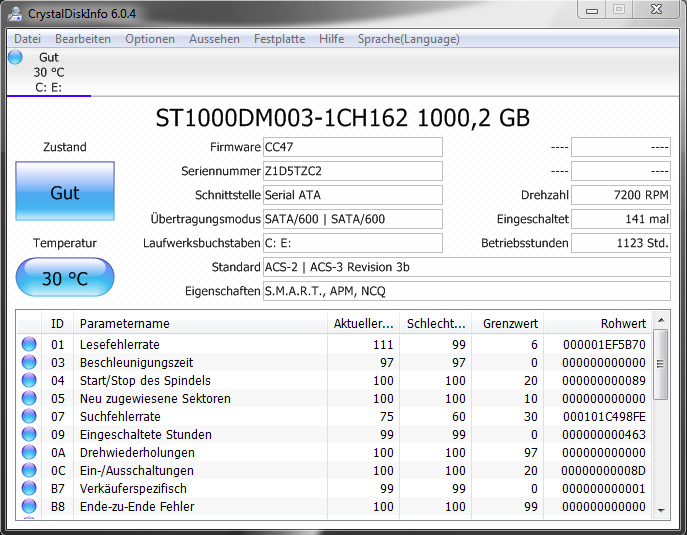
Task: Click the Schlecht... column header
Action: pyautogui.click(x=436, y=323)
